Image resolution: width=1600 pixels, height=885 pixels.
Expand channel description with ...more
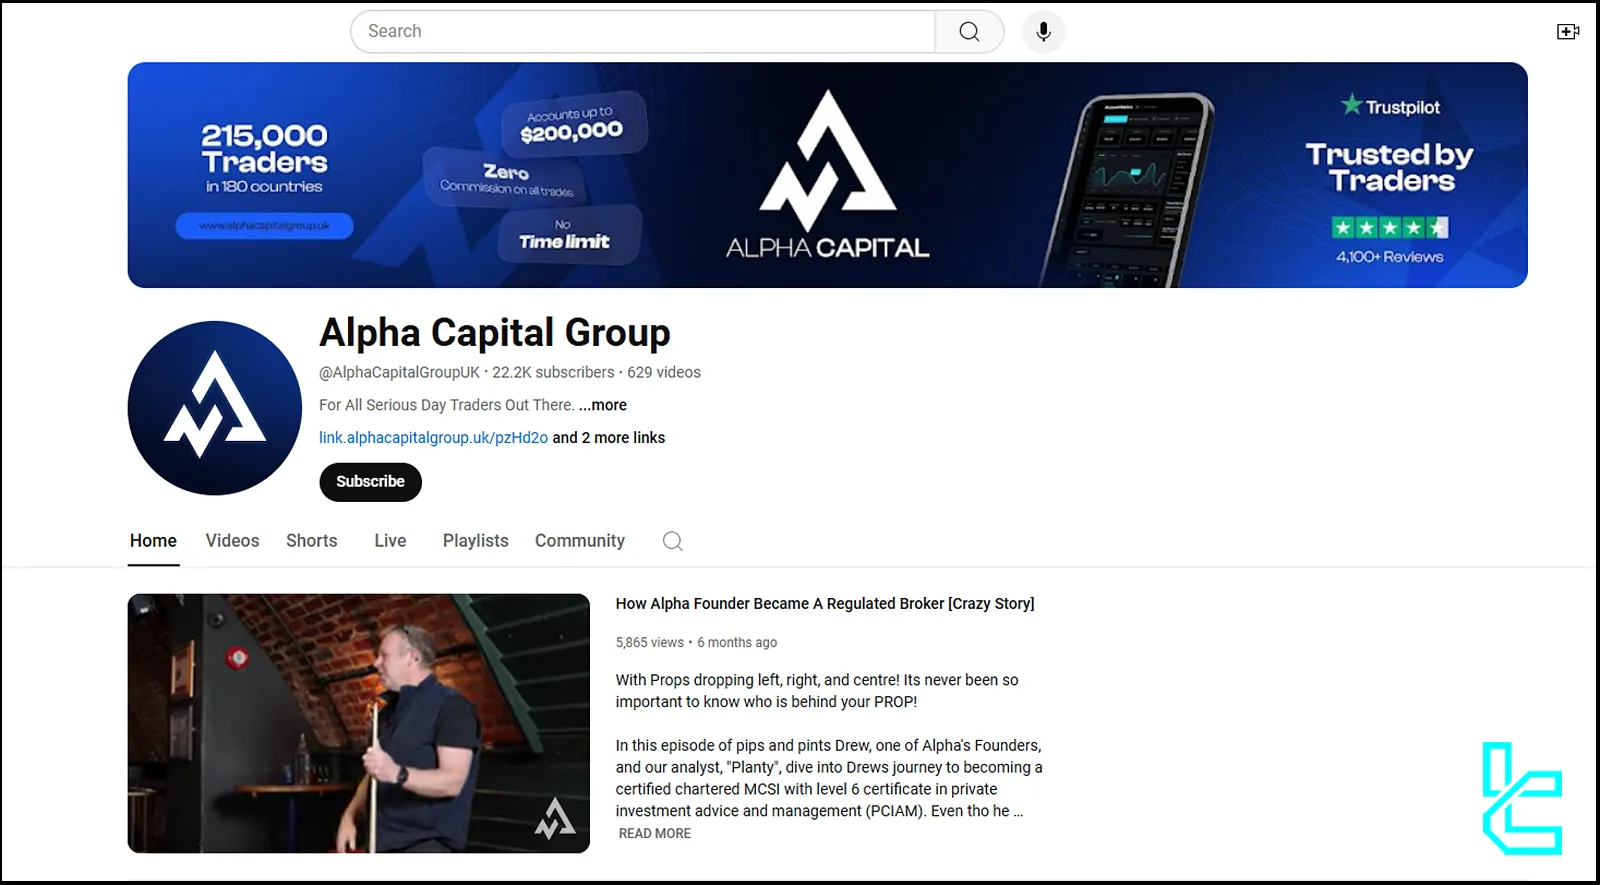coord(603,405)
